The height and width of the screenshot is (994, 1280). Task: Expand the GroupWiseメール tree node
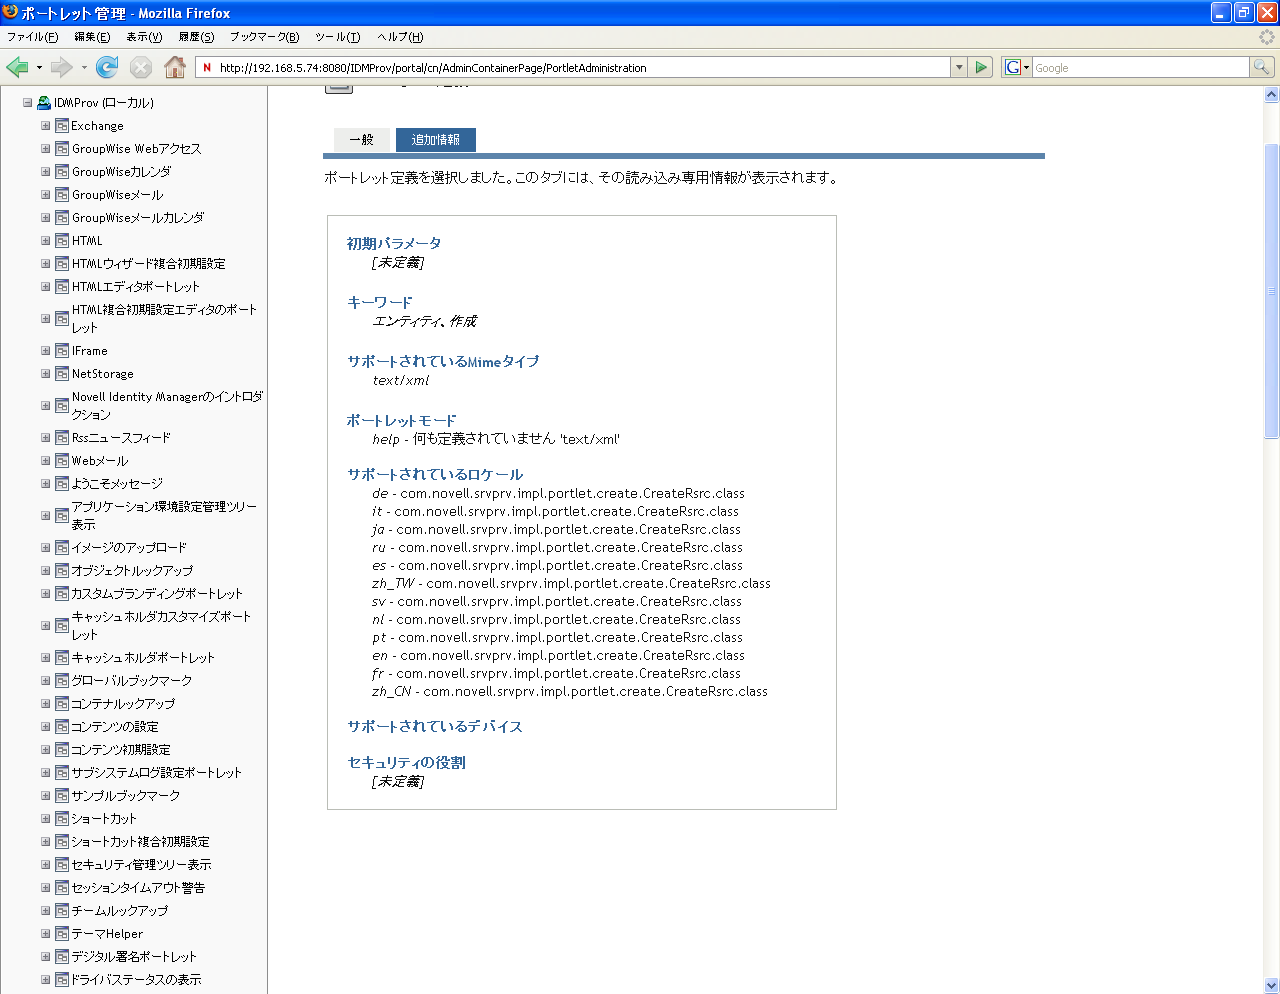tap(45, 195)
